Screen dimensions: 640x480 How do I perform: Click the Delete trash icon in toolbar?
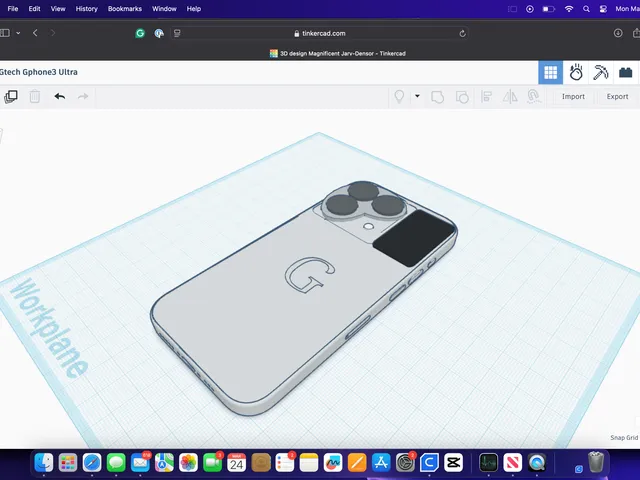point(35,97)
